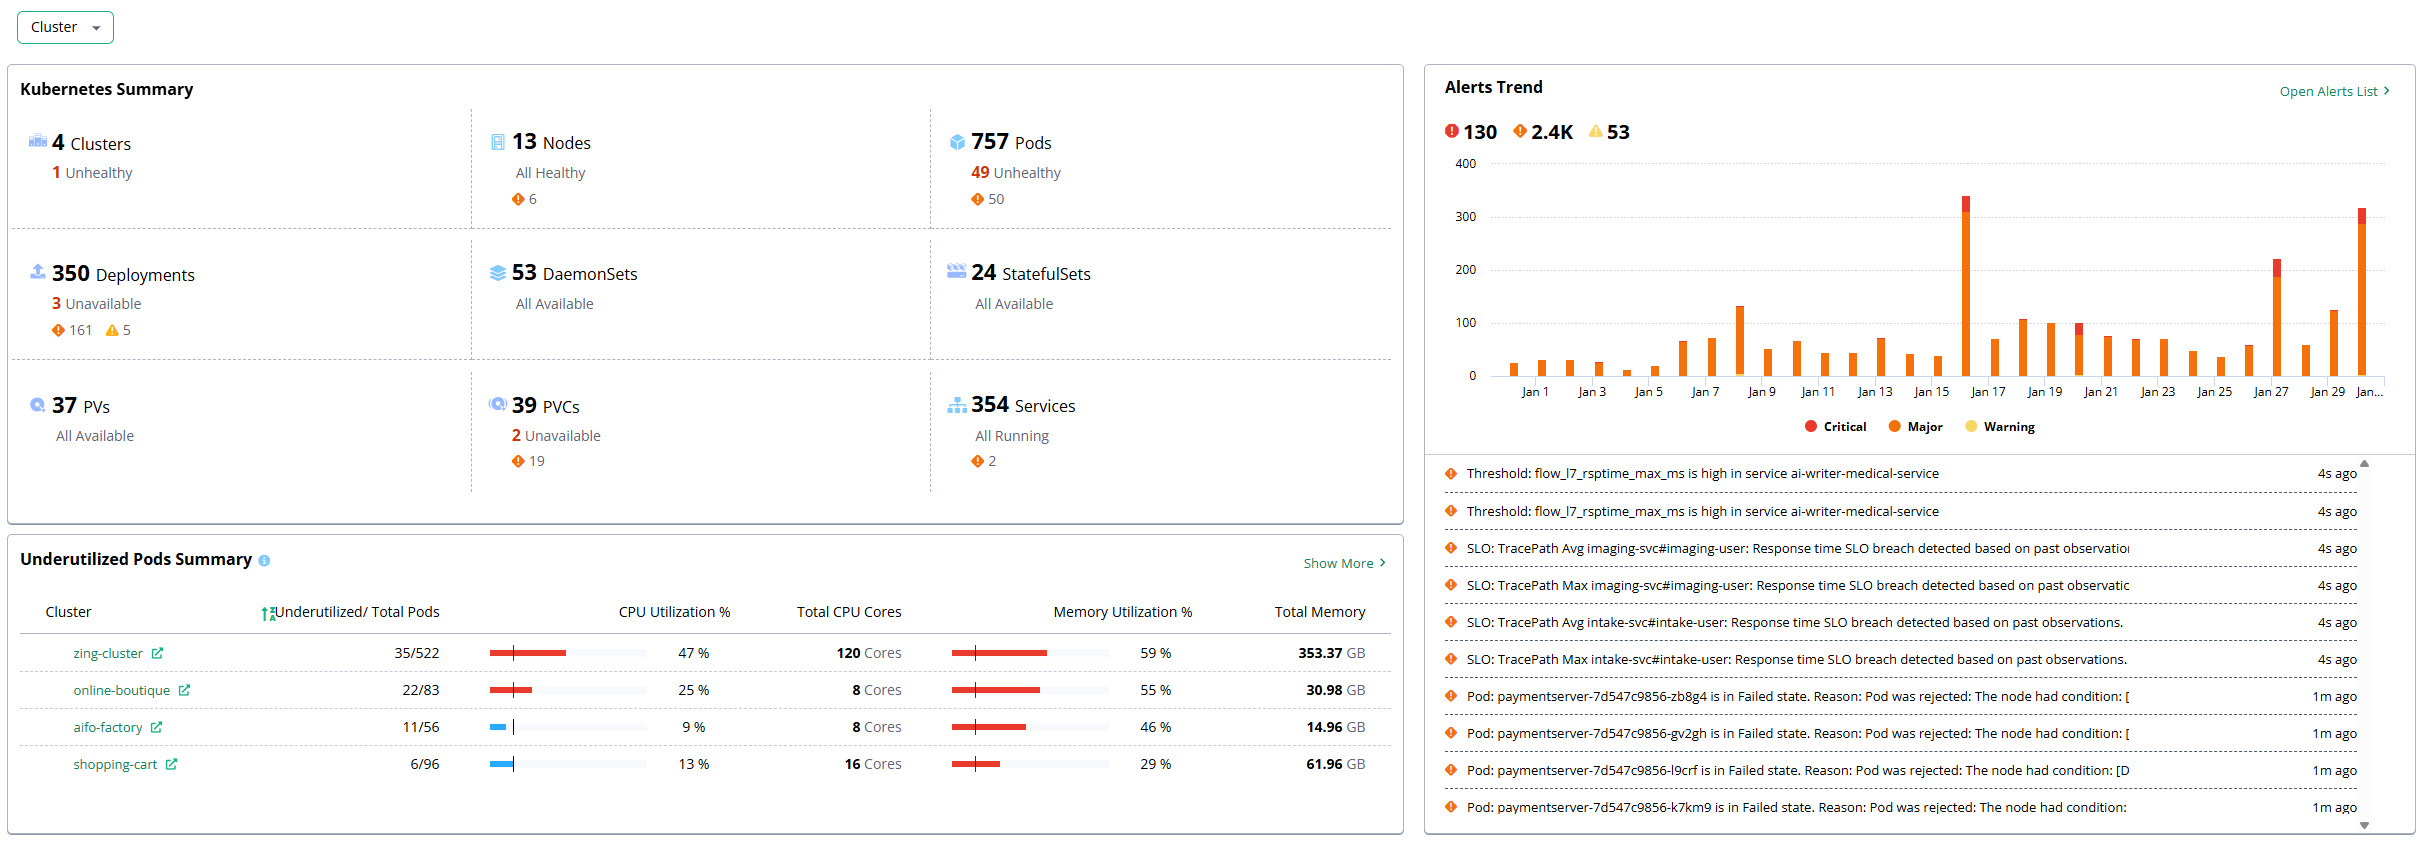Open external link icon for aifo-factory
The width and height of the screenshot is (2426, 845).
pos(156,728)
